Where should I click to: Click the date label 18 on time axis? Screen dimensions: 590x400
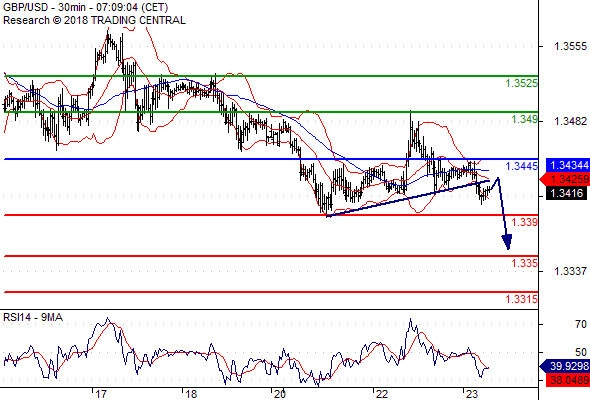click(191, 394)
